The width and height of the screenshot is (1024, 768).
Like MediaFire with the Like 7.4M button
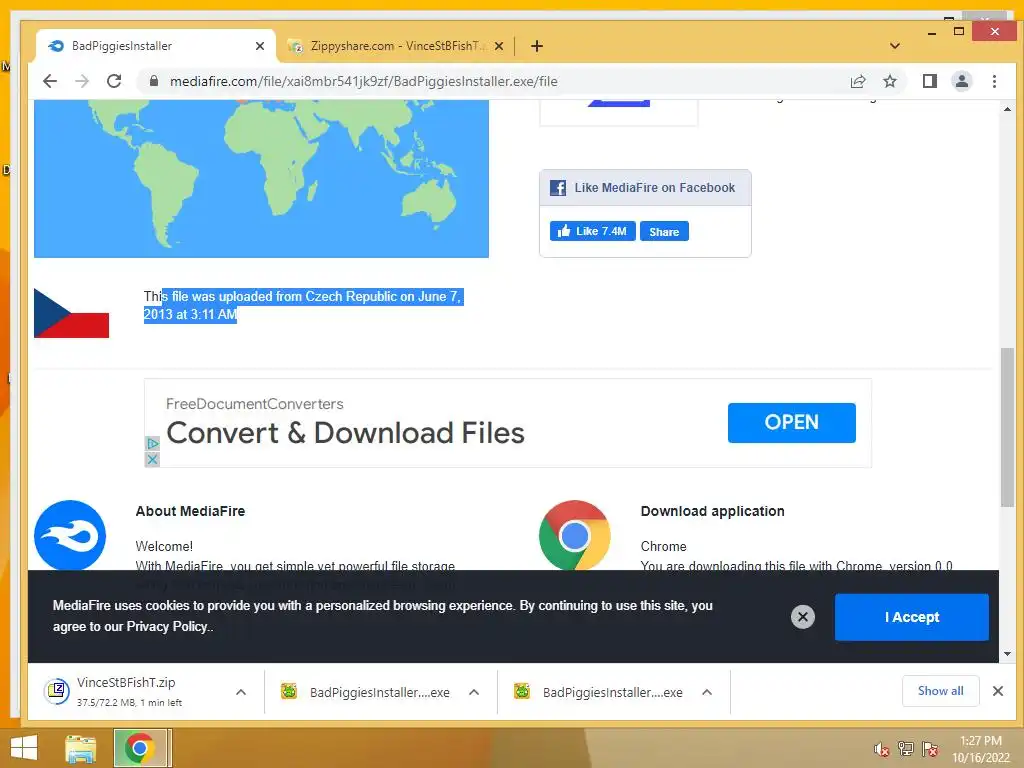[592, 231]
